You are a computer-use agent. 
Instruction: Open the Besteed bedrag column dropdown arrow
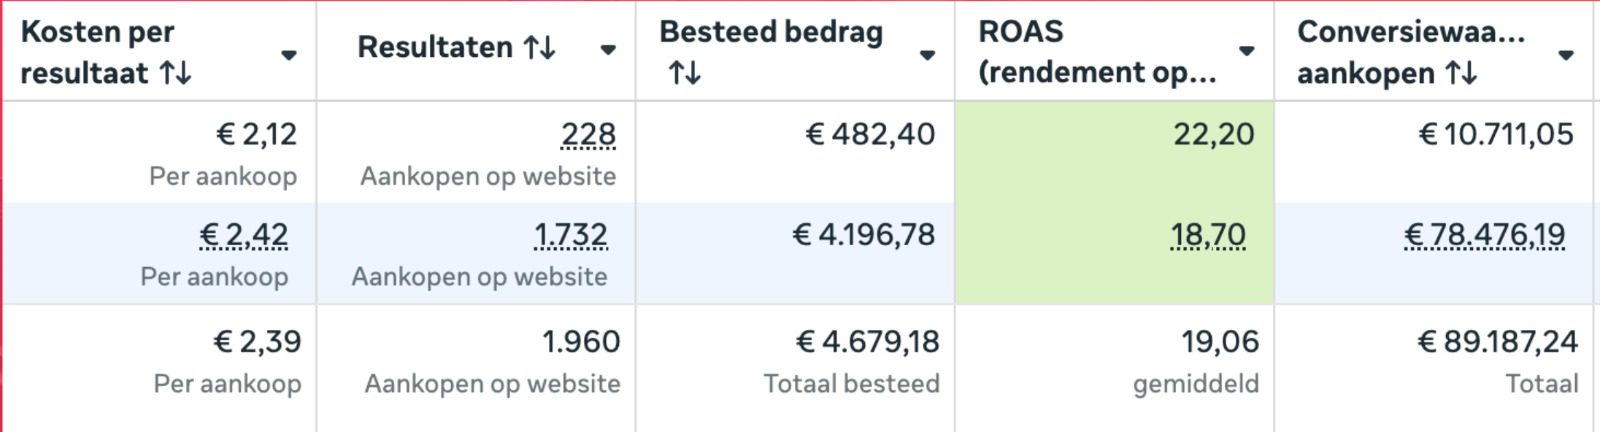coord(927,55)
